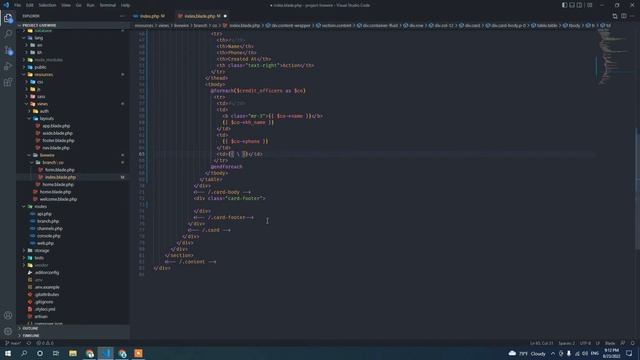This screenshot has height=360, width=640.
Task: Change file encoding UTF-8
Action: tap(585, 343)
